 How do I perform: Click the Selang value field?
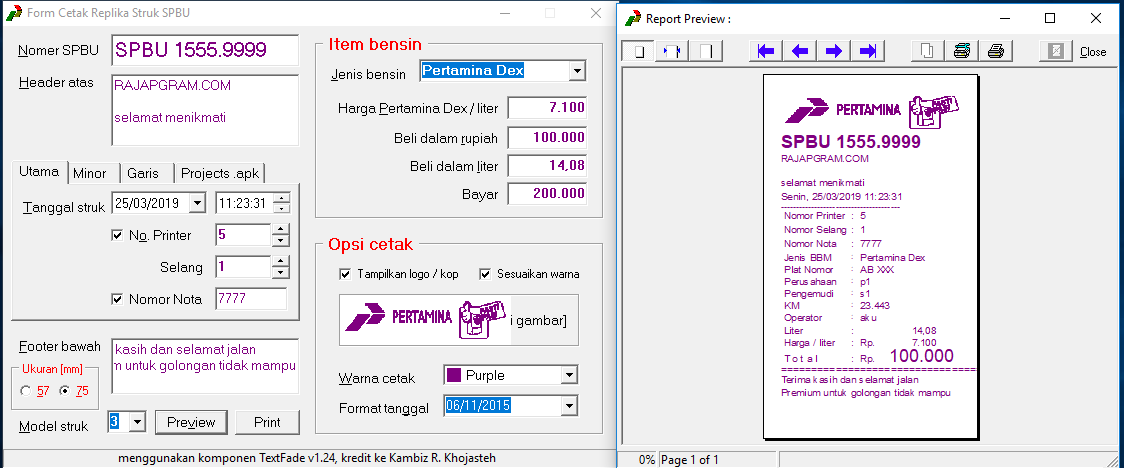point(243,267)
